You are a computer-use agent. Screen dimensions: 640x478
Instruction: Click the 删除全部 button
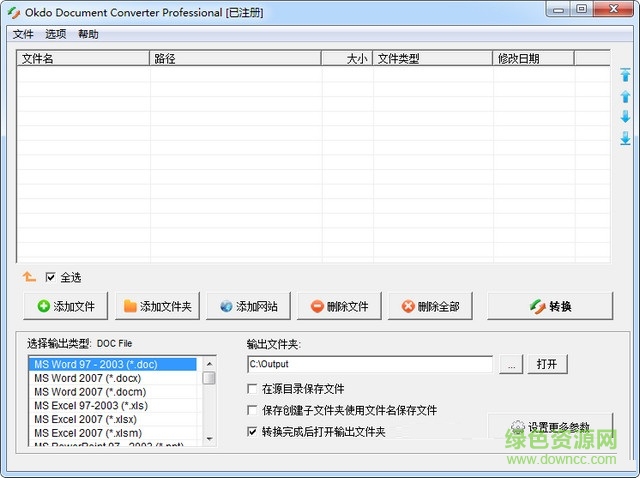pyautogui.click(x=430, y=306)
